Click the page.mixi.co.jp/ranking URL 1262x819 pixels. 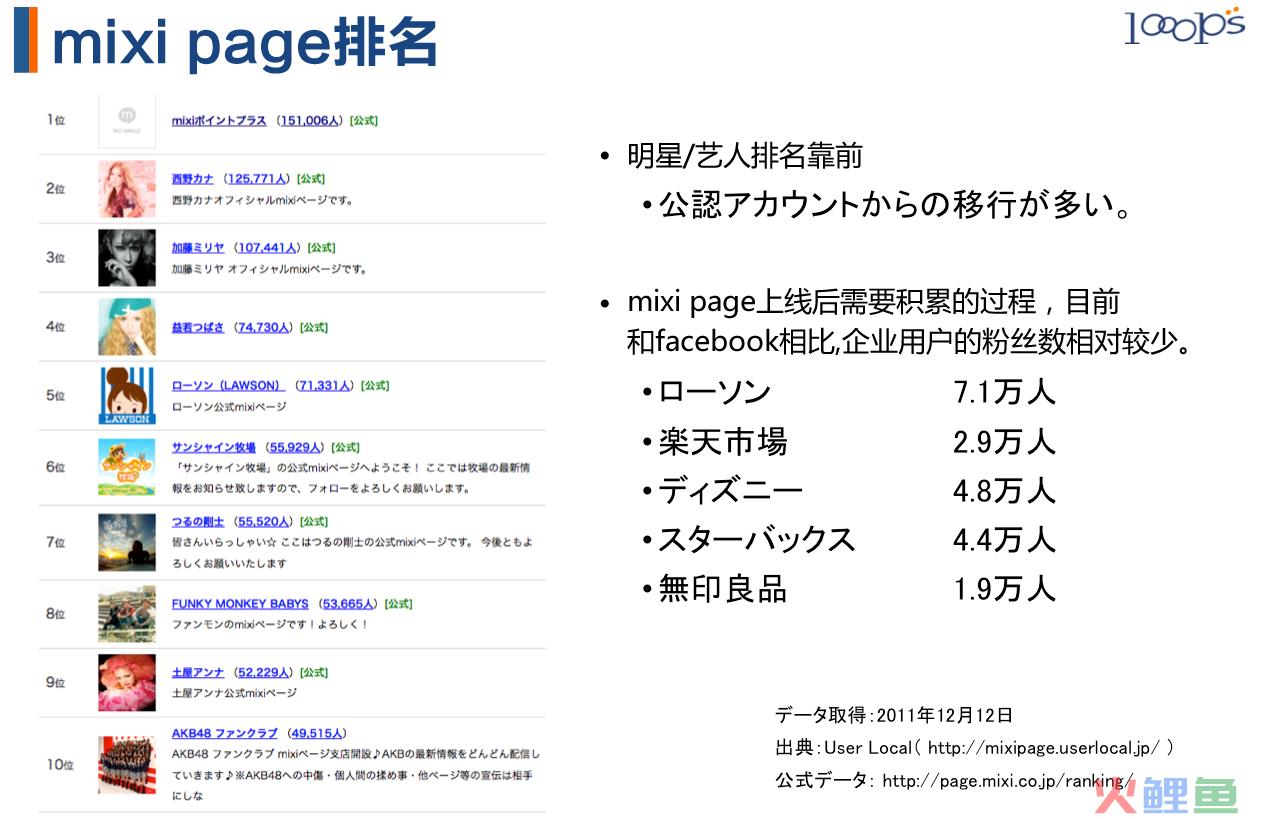click(x=1007, y=780)
